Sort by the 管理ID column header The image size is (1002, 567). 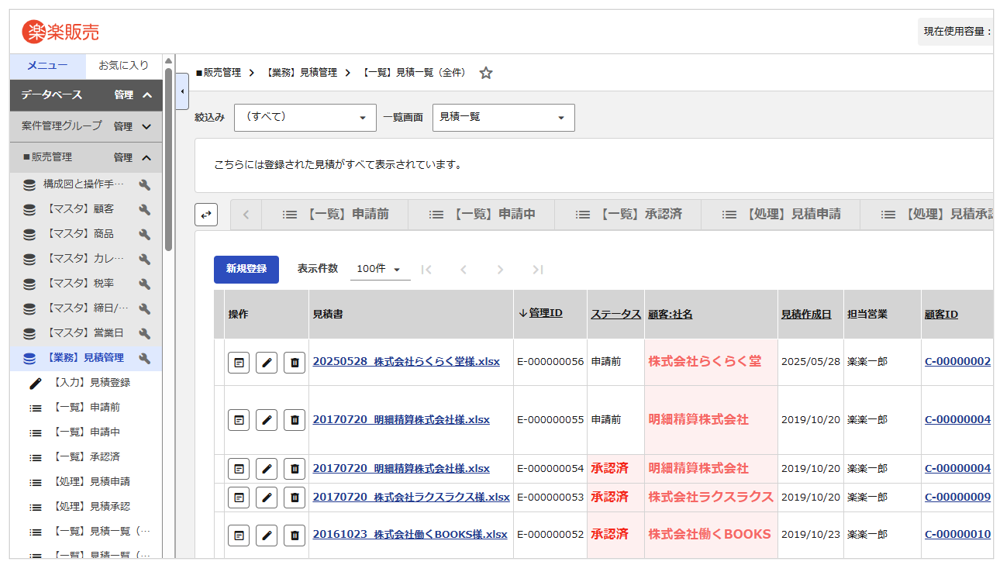pos(545,313)
